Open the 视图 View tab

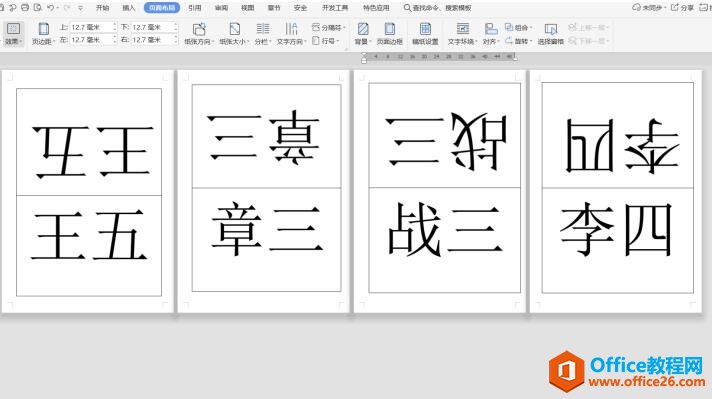(x=247, y=8)
